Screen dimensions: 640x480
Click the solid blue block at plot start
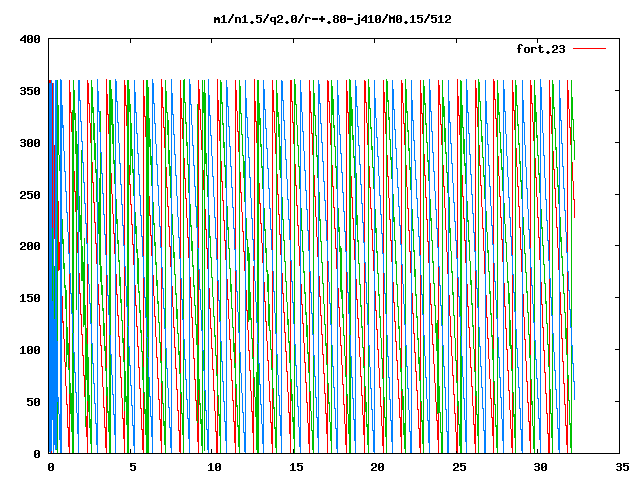[52, 267]
